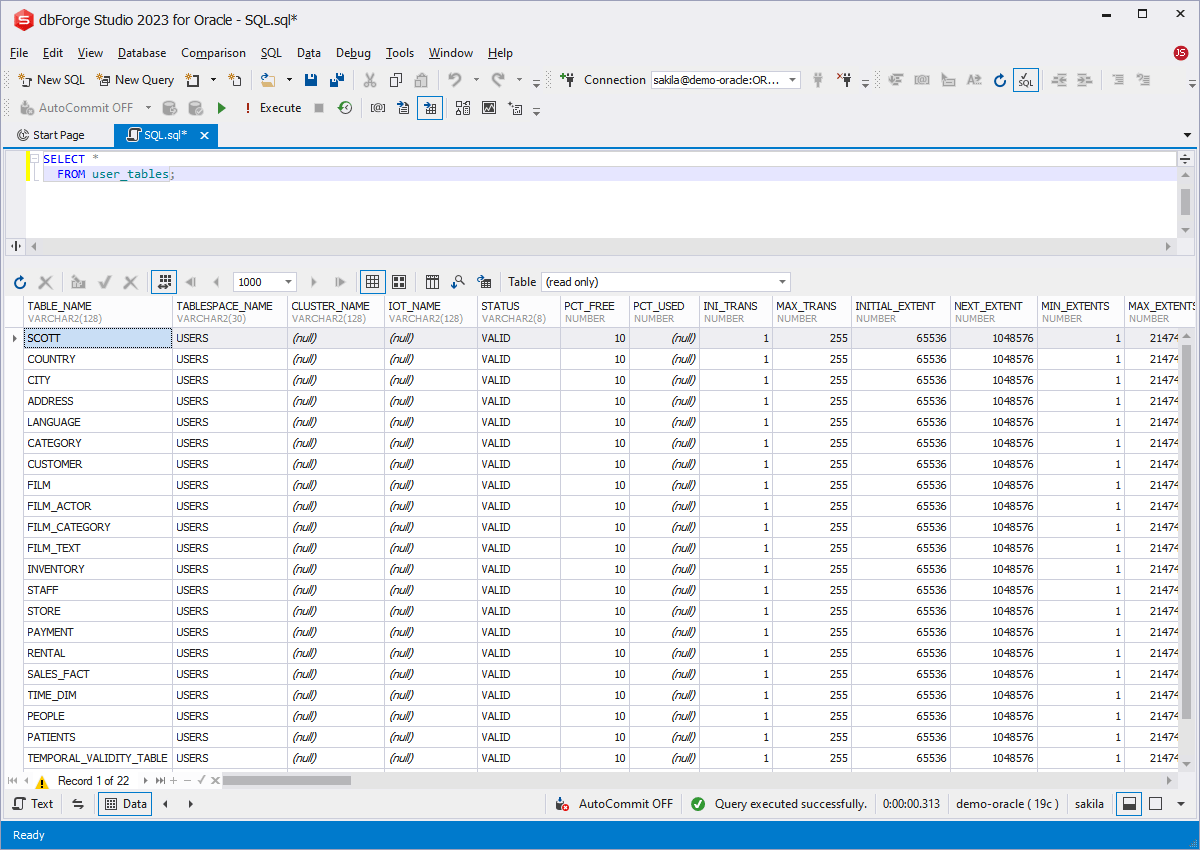Click the find-in-grid magnifier icon
The width and height of the screenshot is (1200, 850).
[x=458, y=282]
